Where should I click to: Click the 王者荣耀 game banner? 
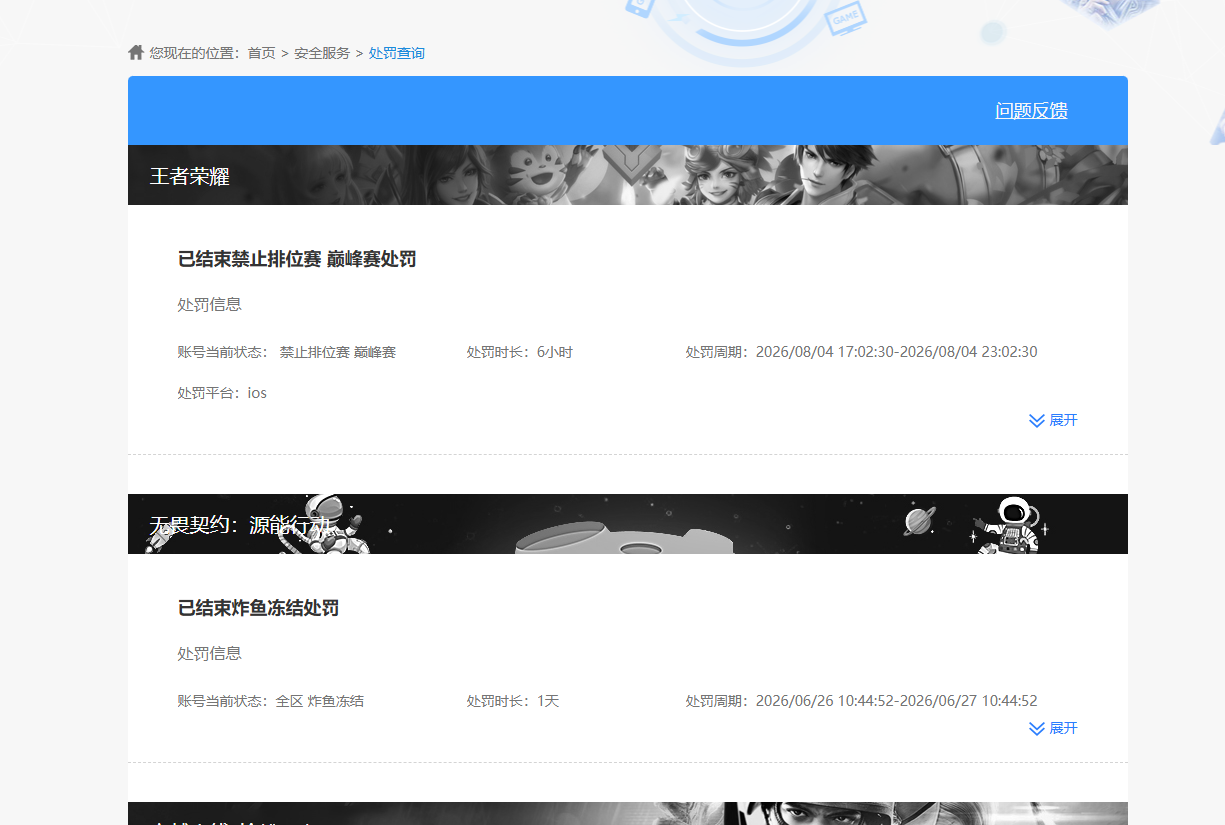click(628, 175)
